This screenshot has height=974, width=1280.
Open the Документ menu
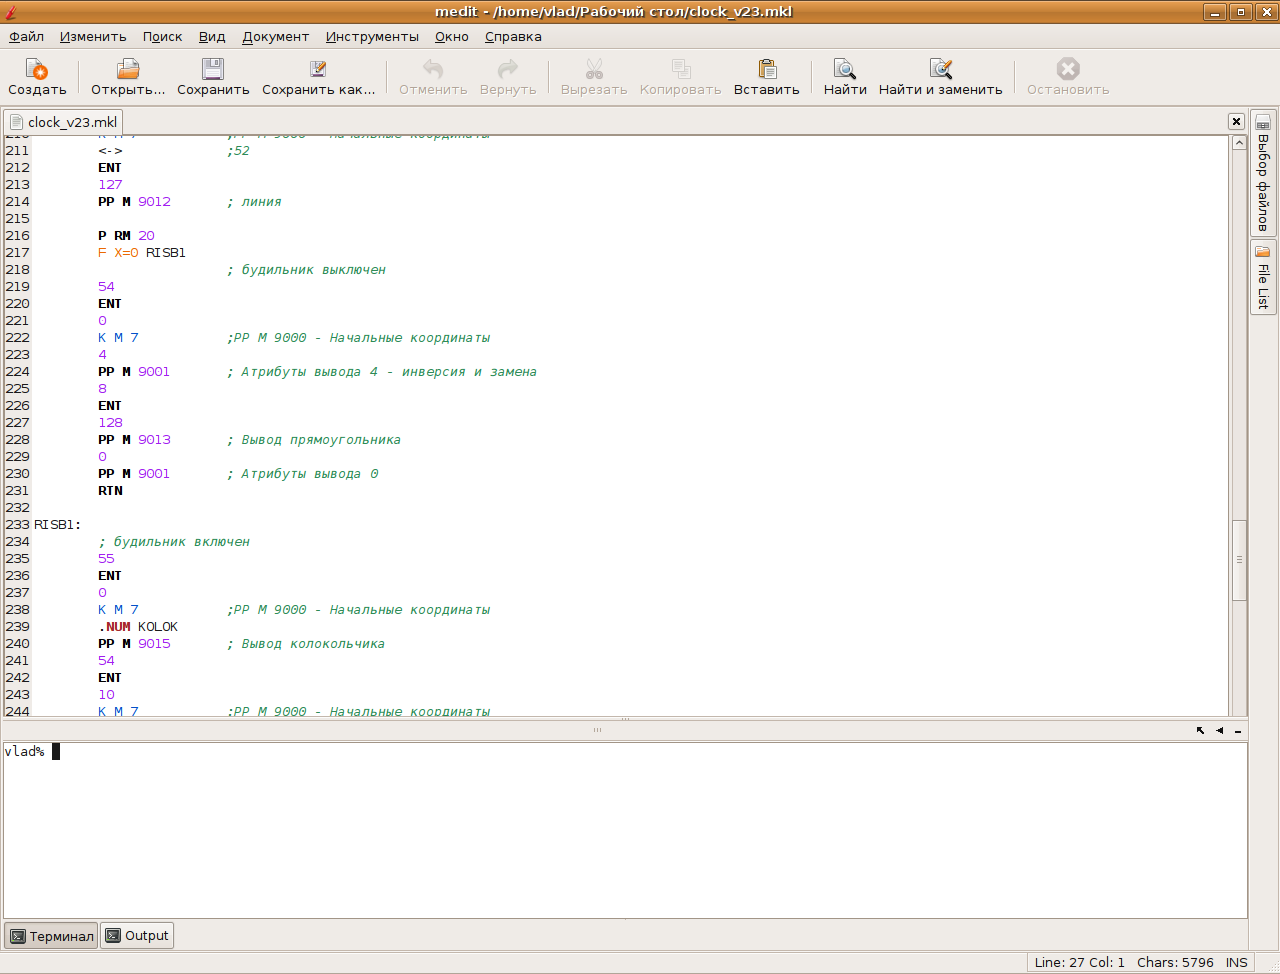coord(275,37)
